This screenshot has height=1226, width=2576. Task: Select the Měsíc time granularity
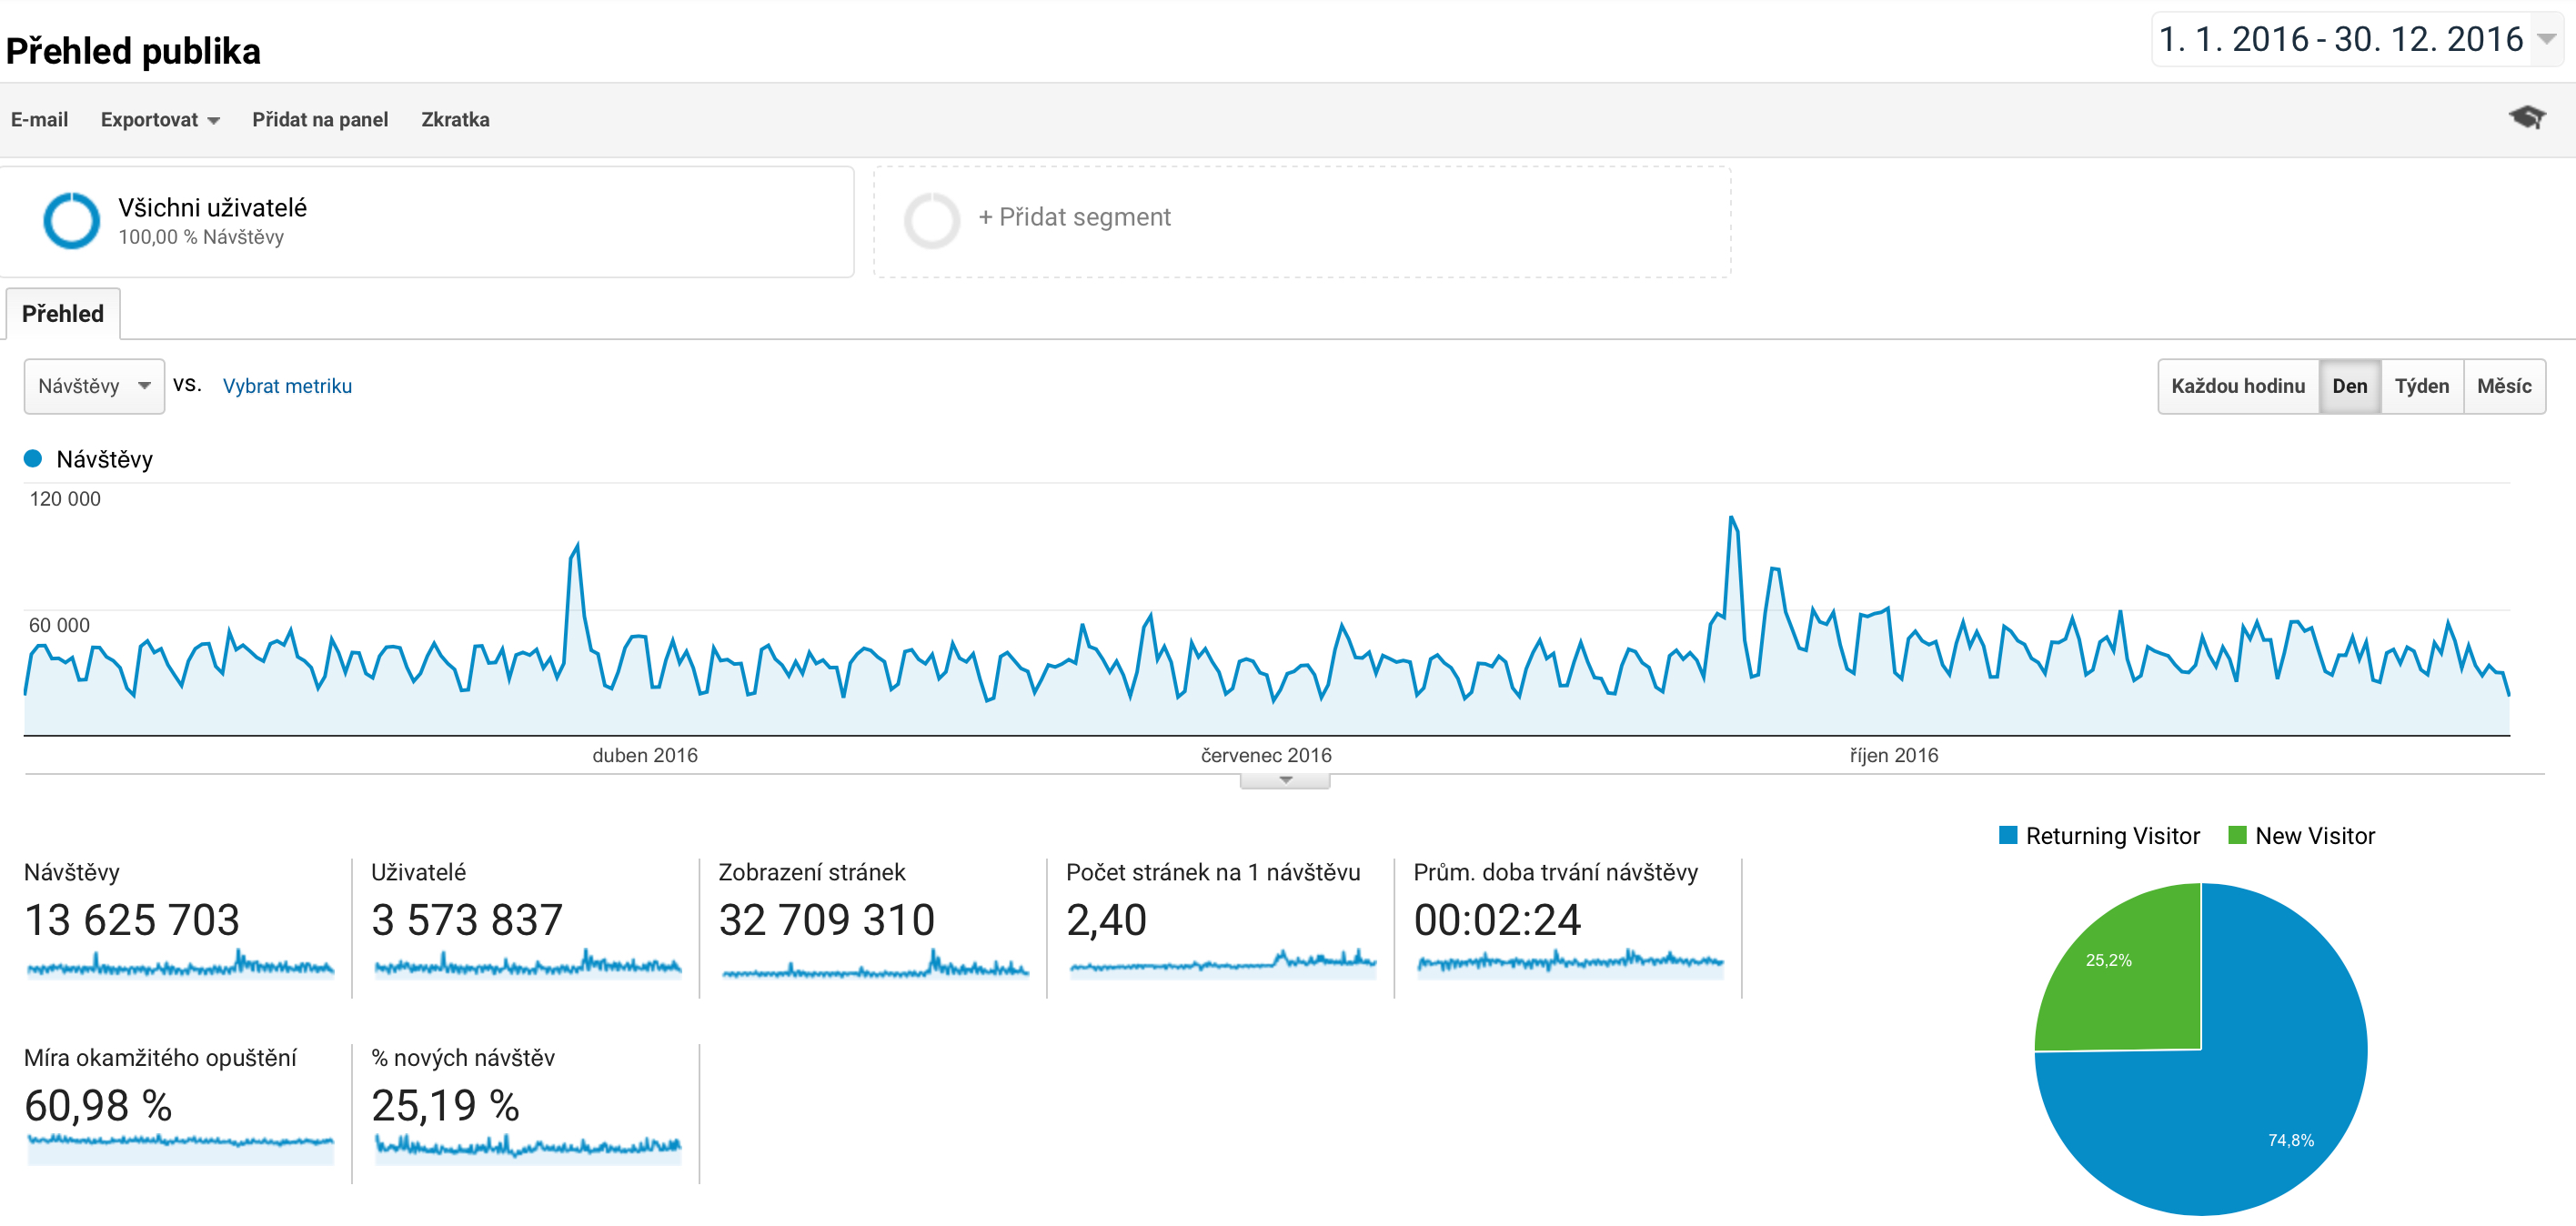pyautogui.click(x=2503, y=386)
